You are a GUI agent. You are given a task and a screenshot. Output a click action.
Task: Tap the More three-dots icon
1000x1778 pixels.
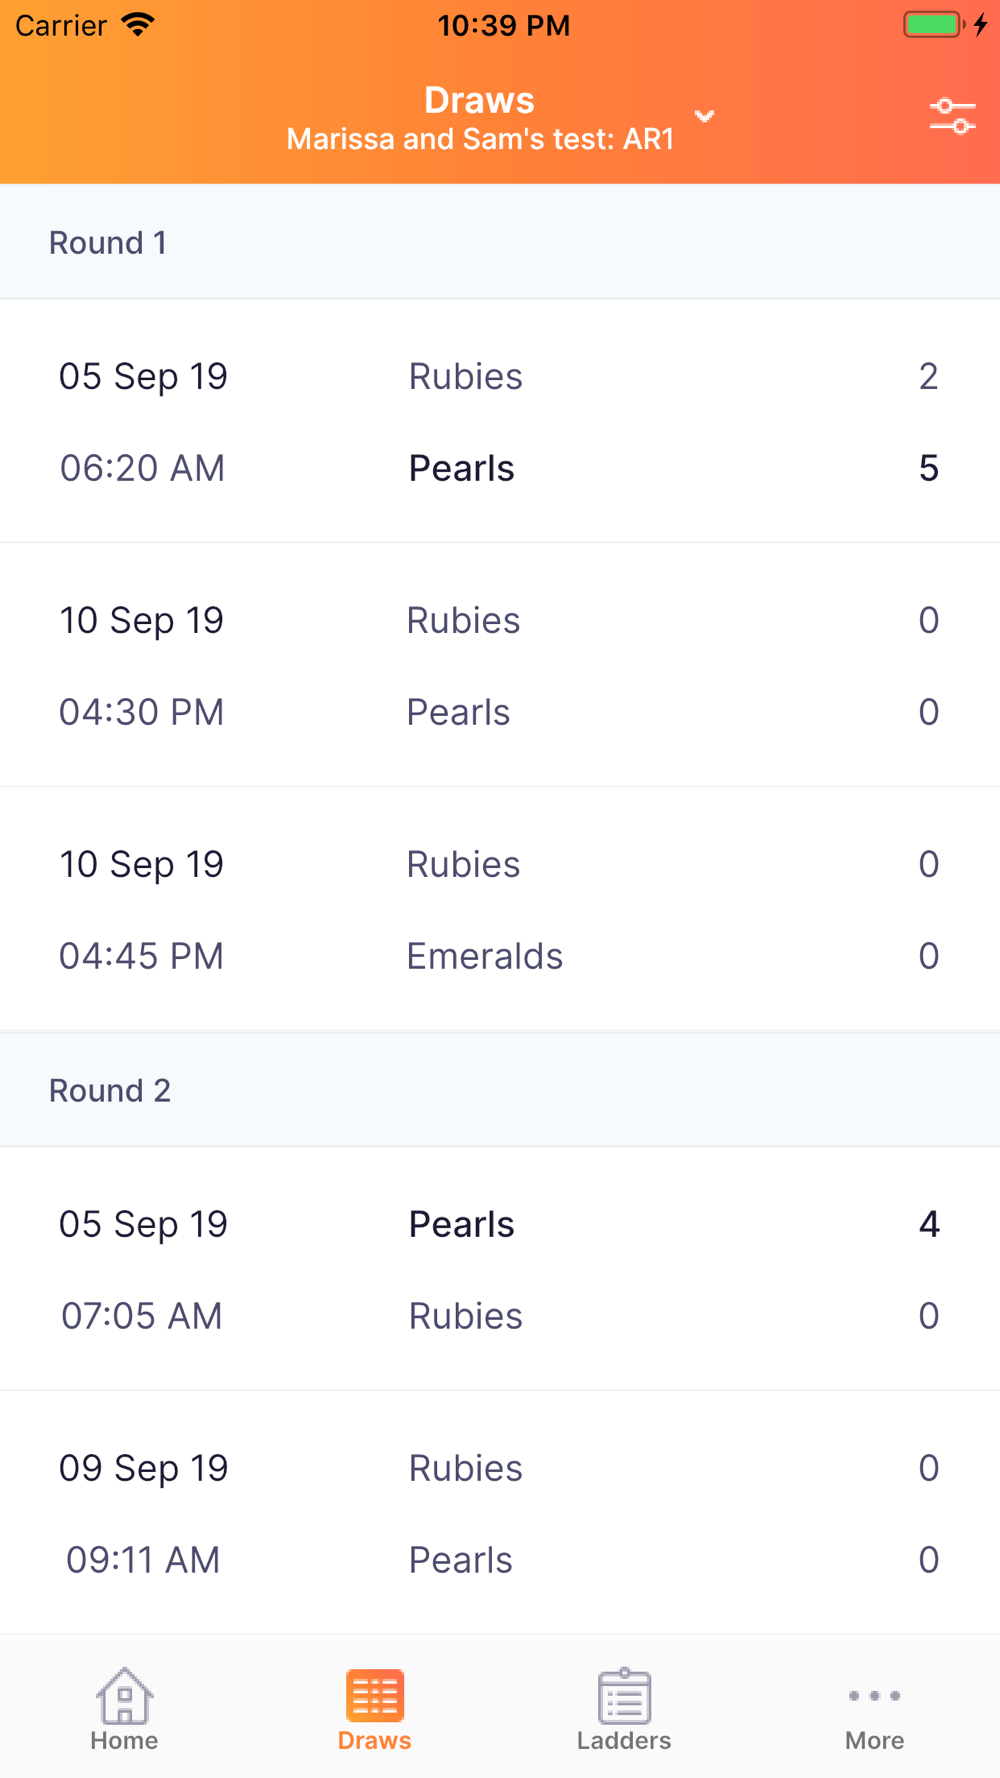[x=874, y=1695]
